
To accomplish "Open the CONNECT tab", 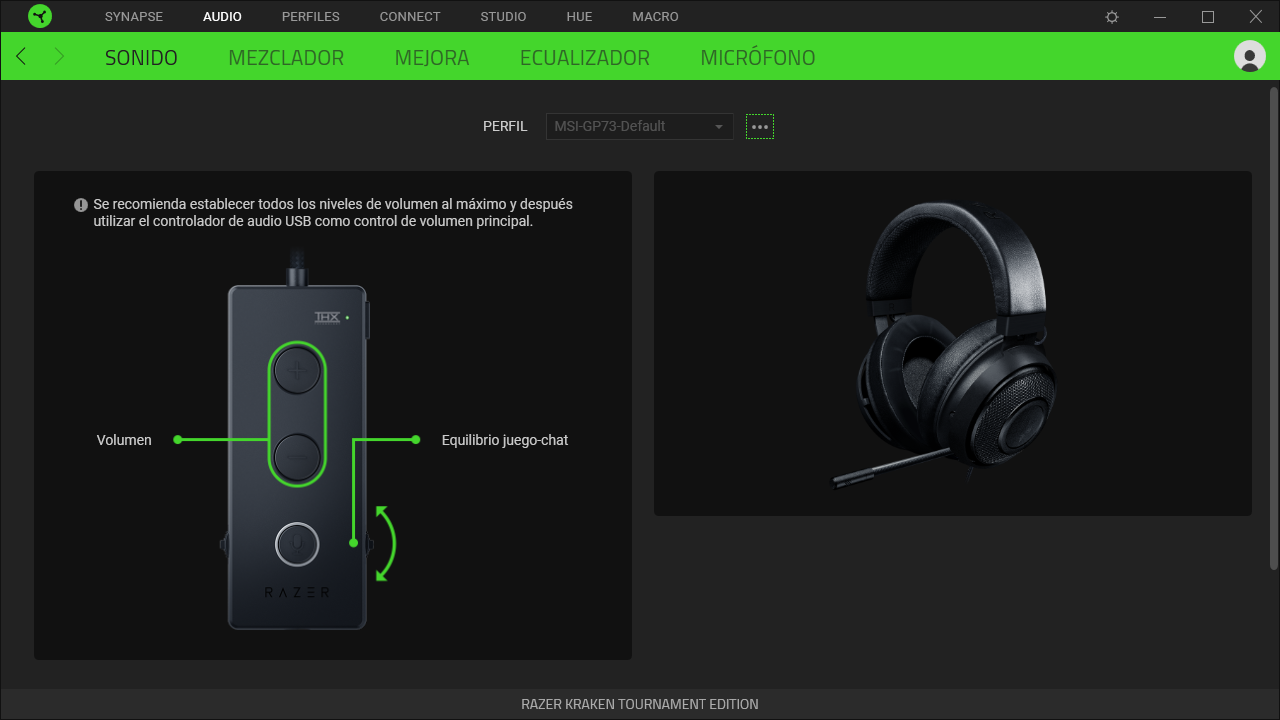I will [410, 17].
